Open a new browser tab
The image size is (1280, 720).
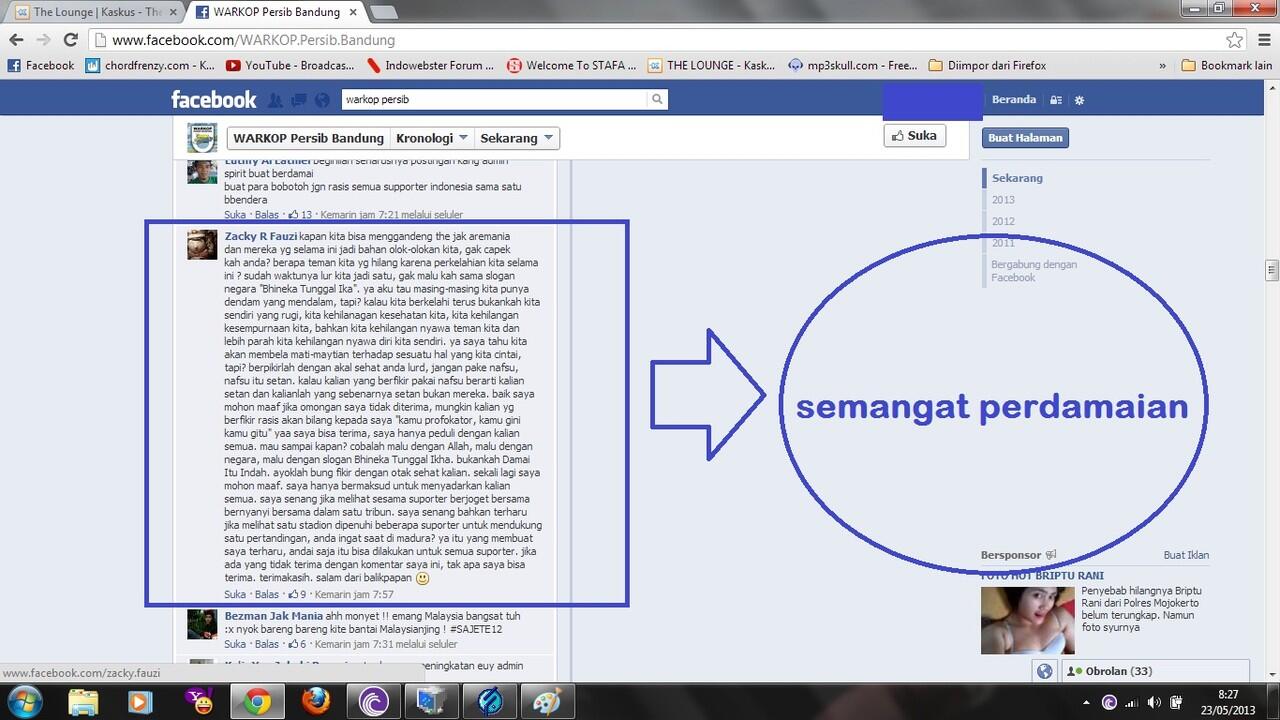[x=385, y=12]
